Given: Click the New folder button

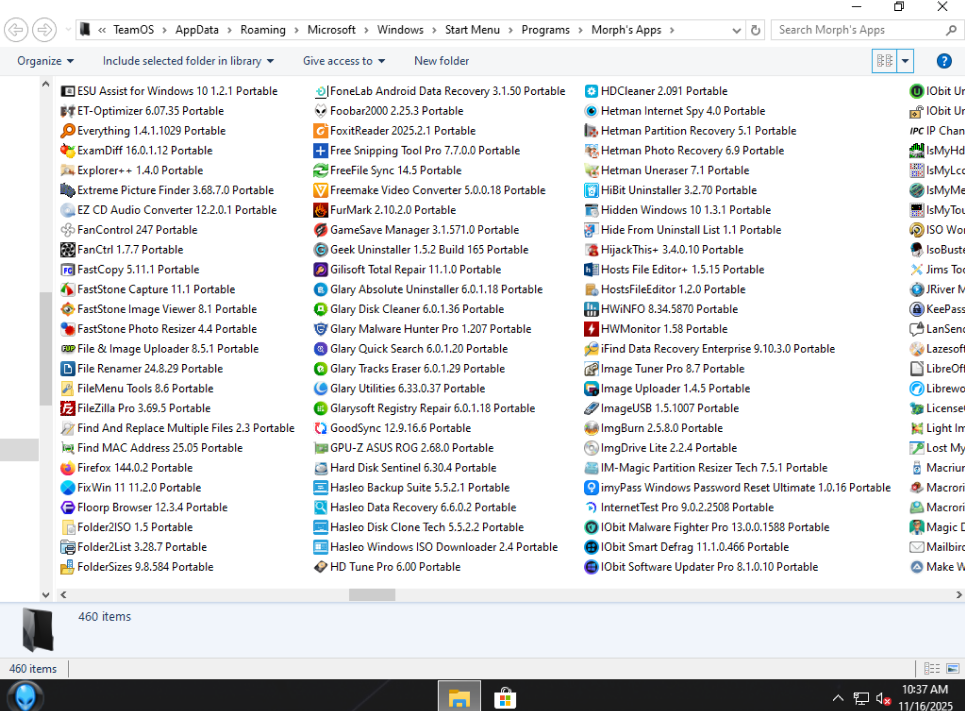Looking at the screenshot, I should (x=441, y=61).
